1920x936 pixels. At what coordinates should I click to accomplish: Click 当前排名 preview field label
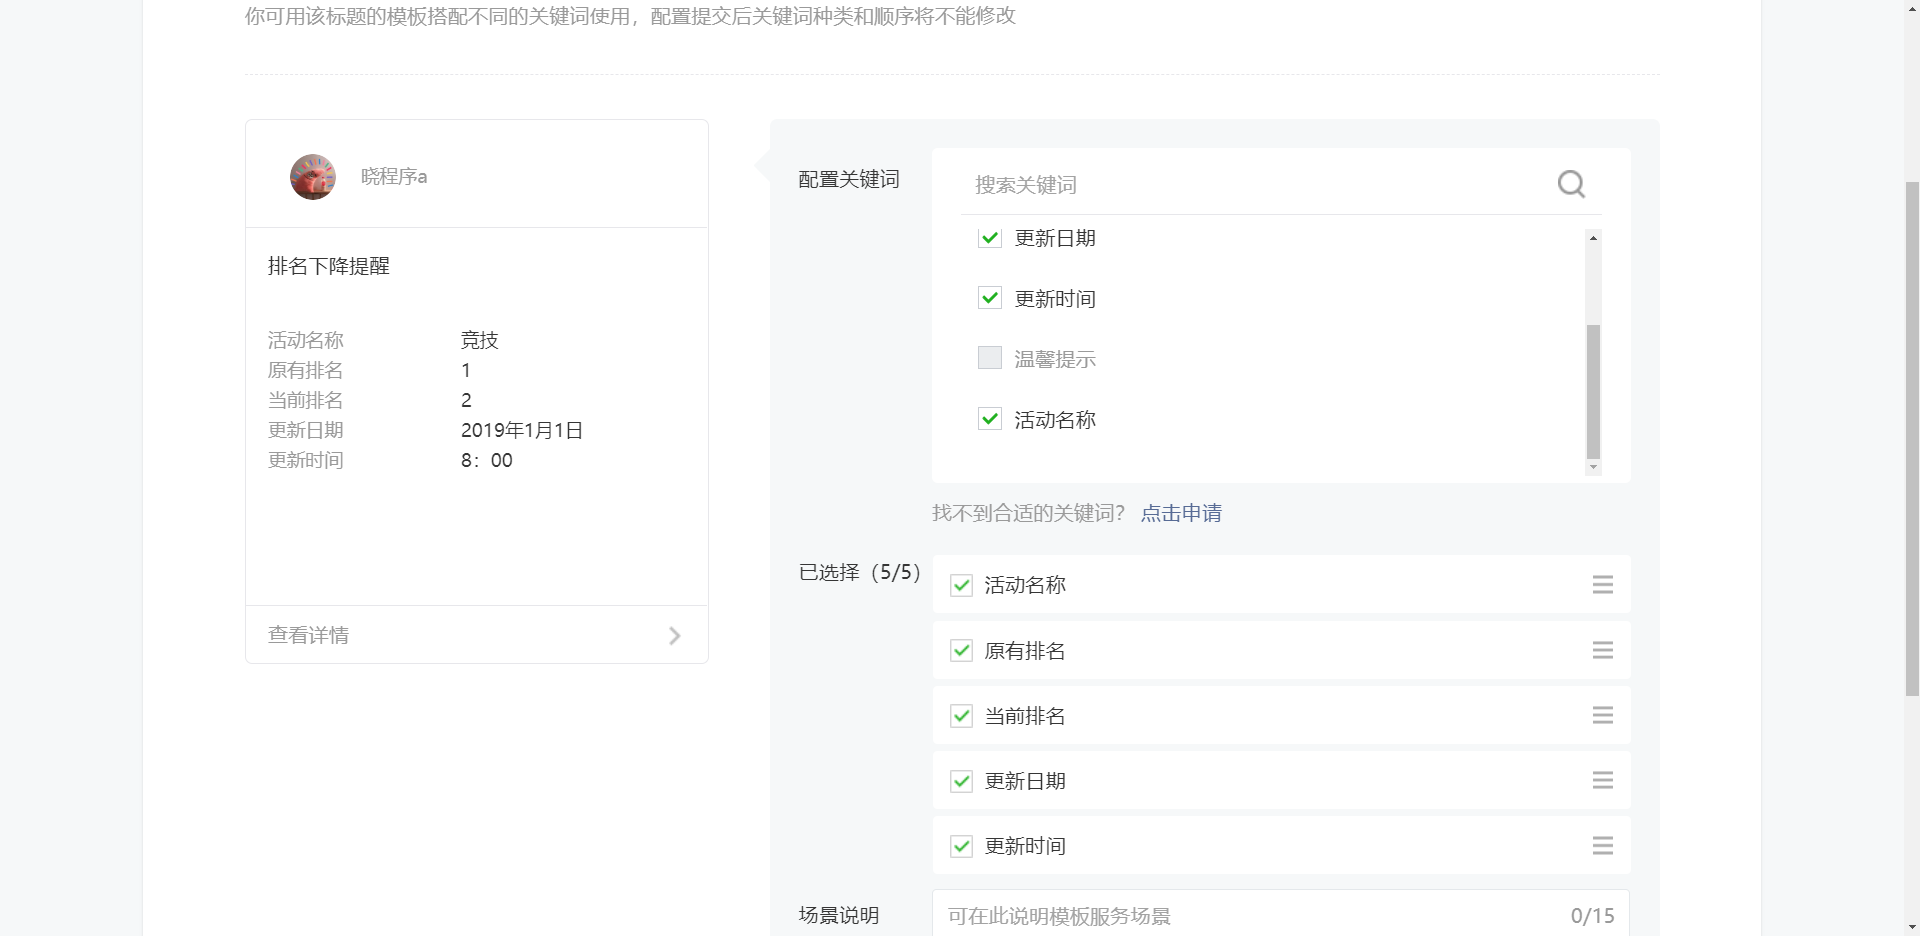305,400
